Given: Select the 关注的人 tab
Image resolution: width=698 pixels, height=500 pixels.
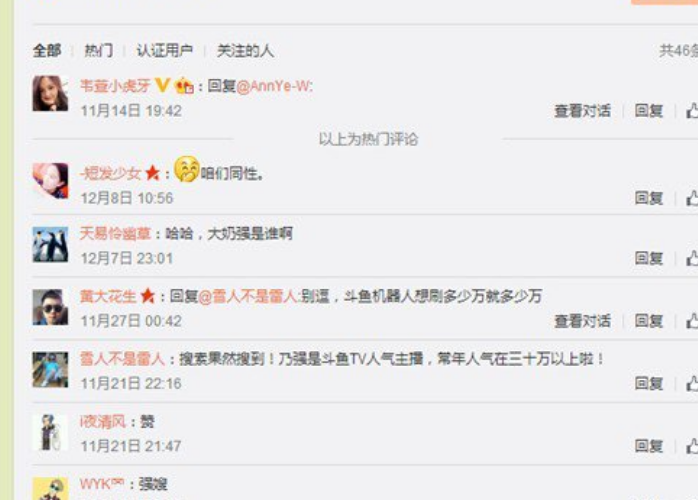Looking at the screenshot, I should pyautogui.click(x=245, y=50).
